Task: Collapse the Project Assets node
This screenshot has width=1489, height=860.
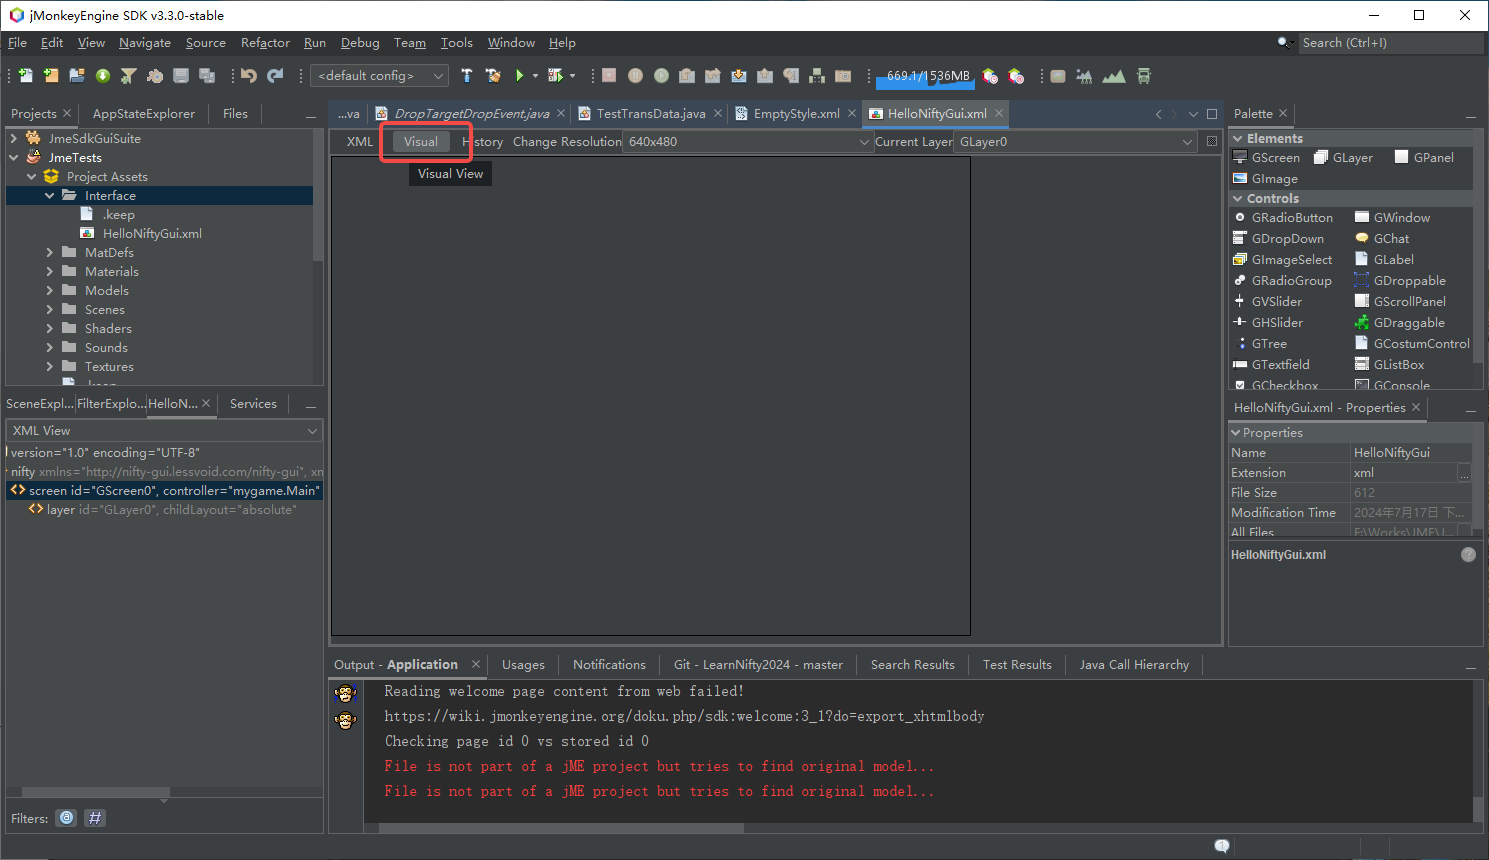Action: click(x=32, y=177)
